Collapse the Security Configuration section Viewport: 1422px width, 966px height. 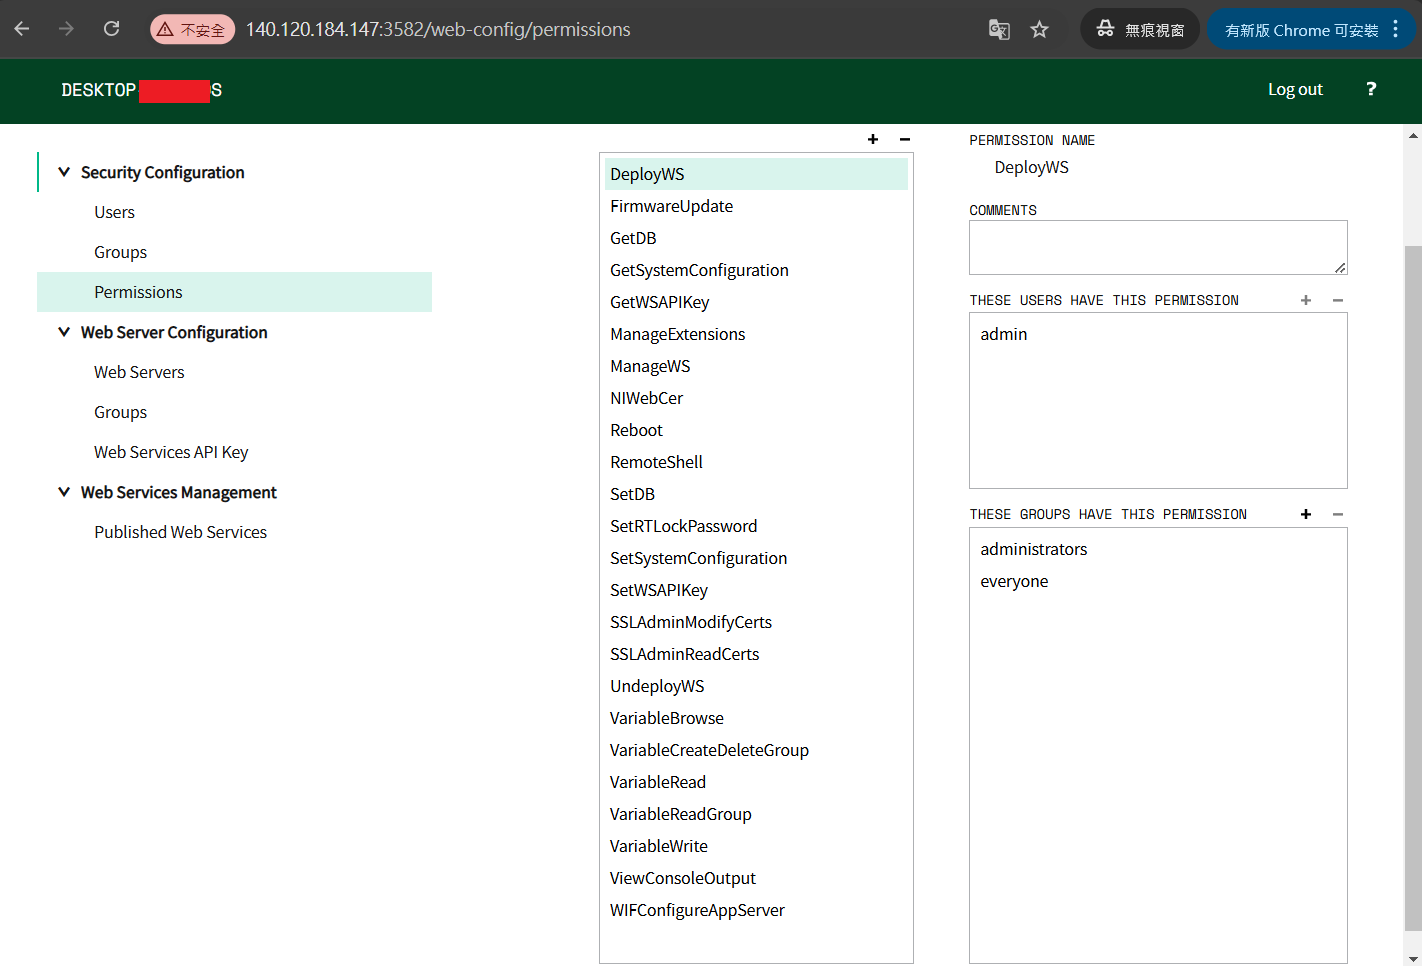(64, 172)
